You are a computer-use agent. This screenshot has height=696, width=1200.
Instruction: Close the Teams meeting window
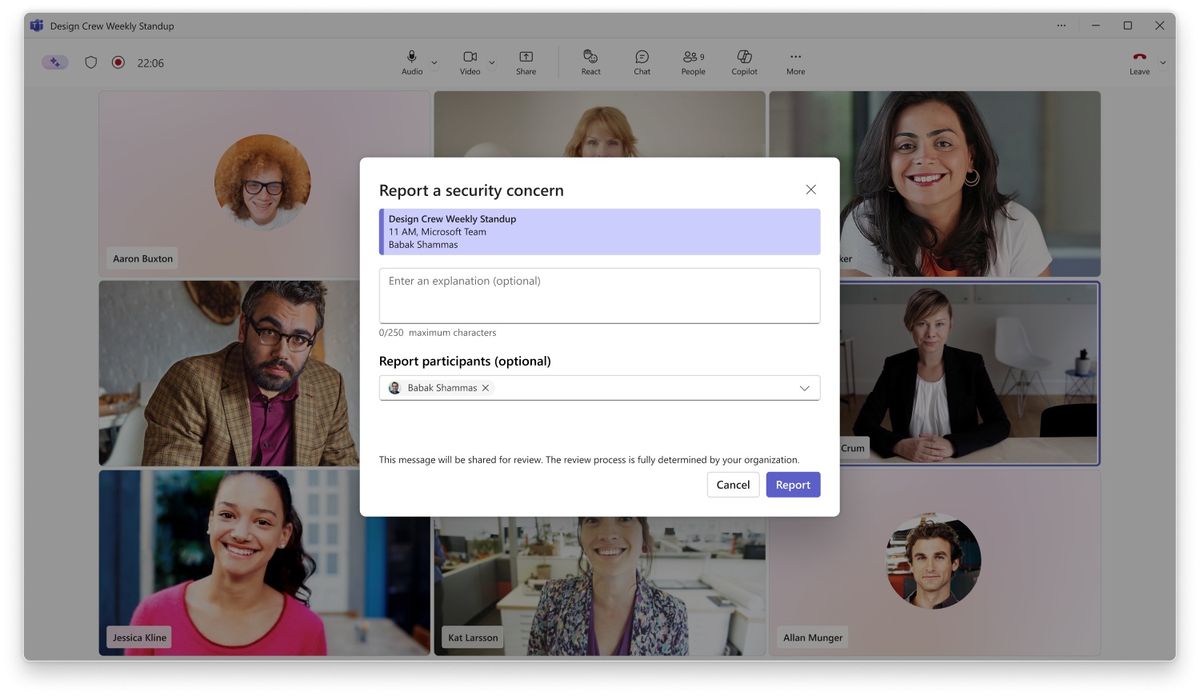1160,25
